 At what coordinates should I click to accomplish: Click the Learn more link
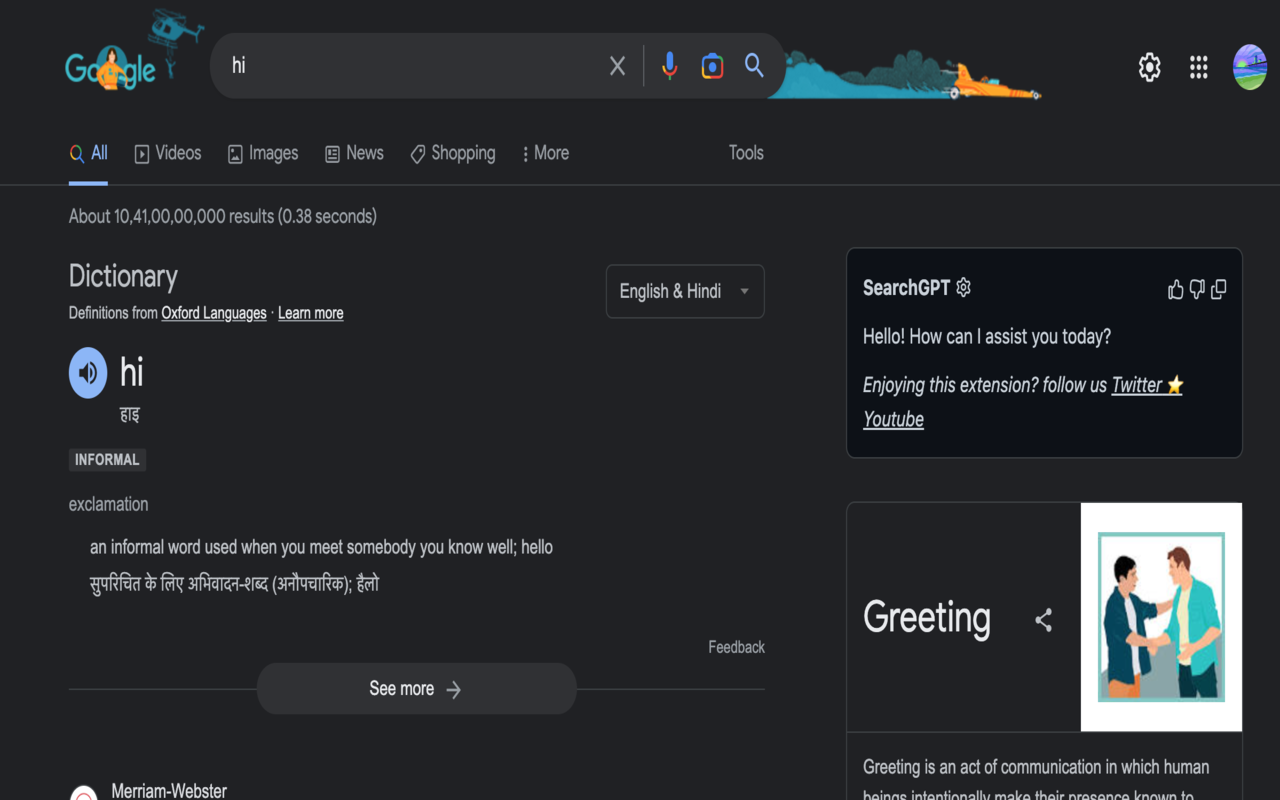pyautogui.click(x=310, y=313)
